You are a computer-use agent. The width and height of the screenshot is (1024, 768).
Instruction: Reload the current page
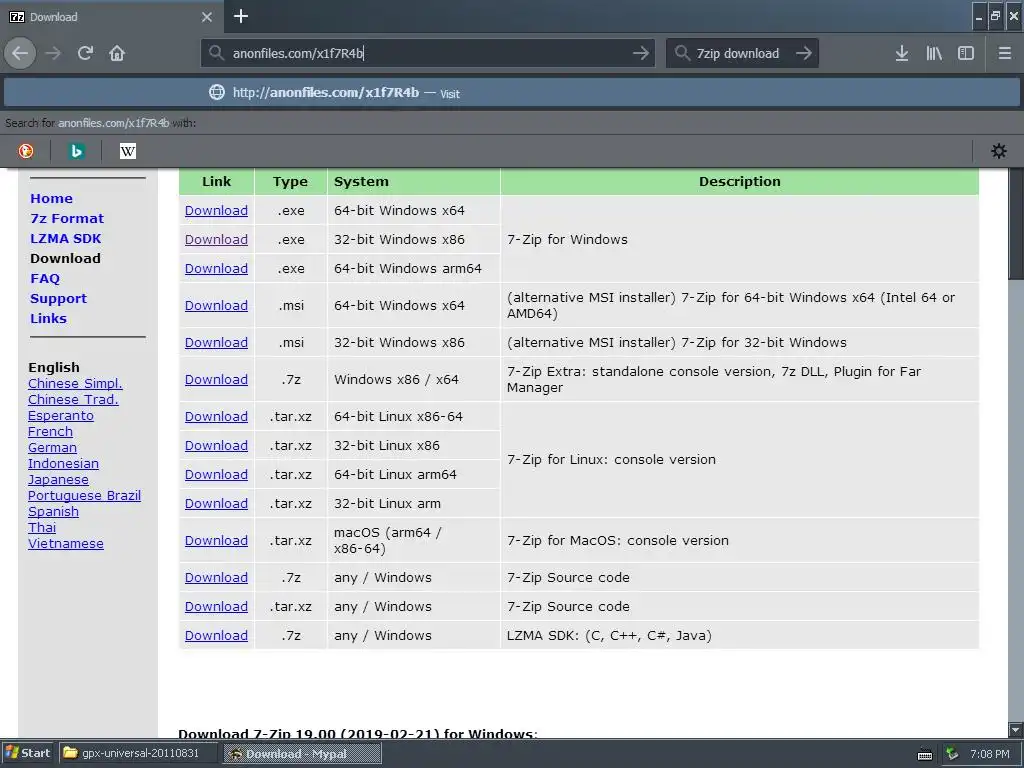pyautogui.click(x=85, y=53)
